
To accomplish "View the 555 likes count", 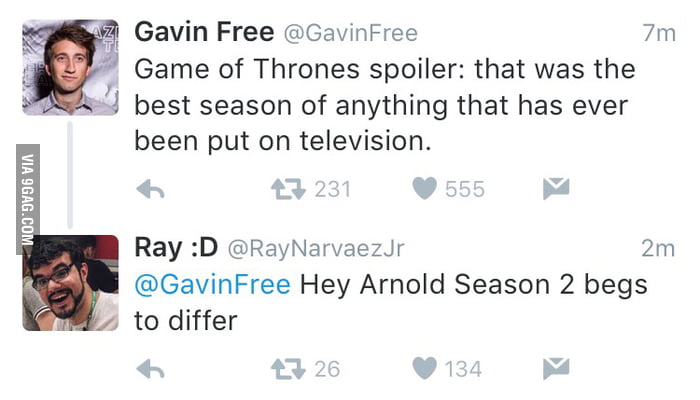I will (x=464, y=188).
